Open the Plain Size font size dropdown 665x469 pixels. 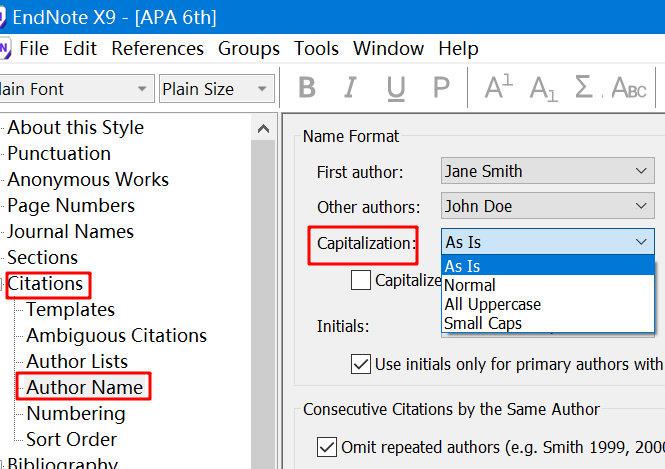[217, 89]
